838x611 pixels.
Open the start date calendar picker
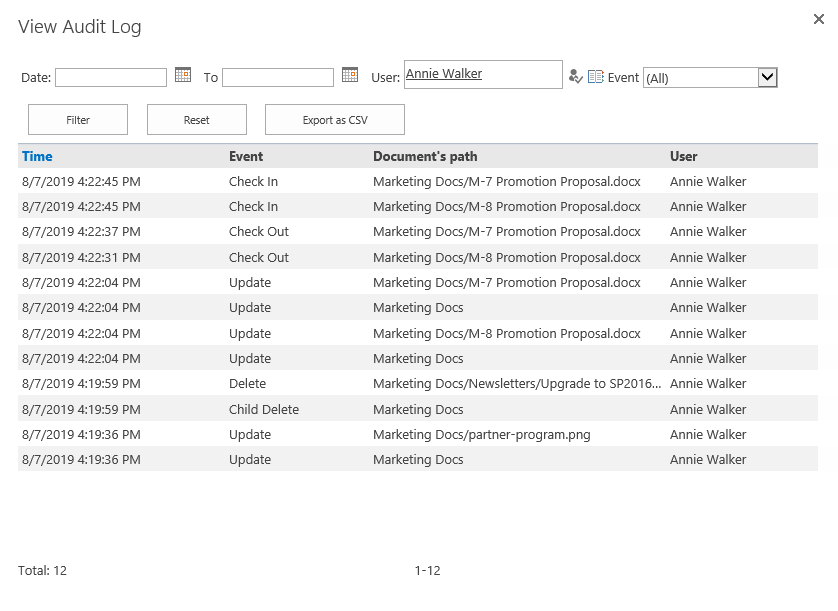pos(183,74)
